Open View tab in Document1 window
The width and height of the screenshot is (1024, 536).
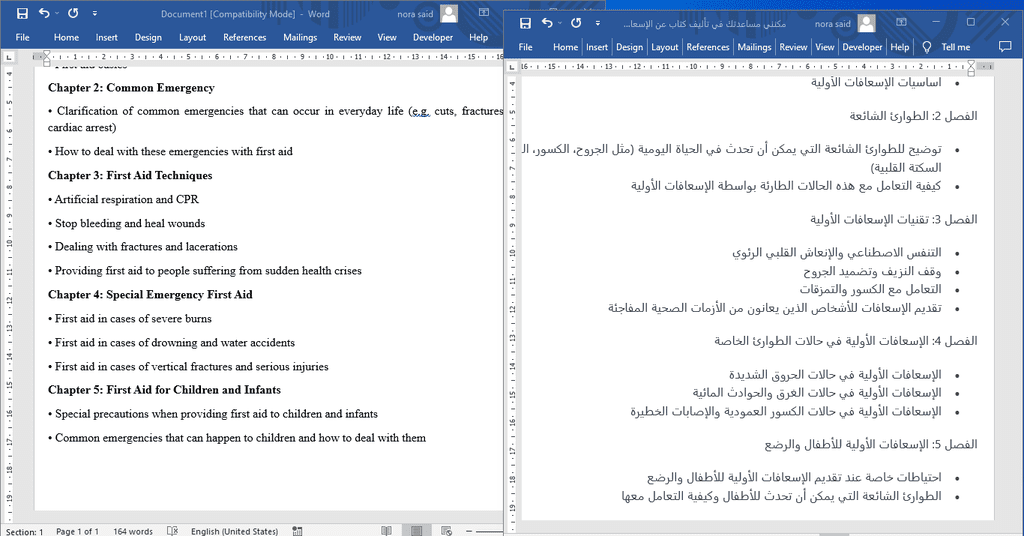[x=387, y=37]
